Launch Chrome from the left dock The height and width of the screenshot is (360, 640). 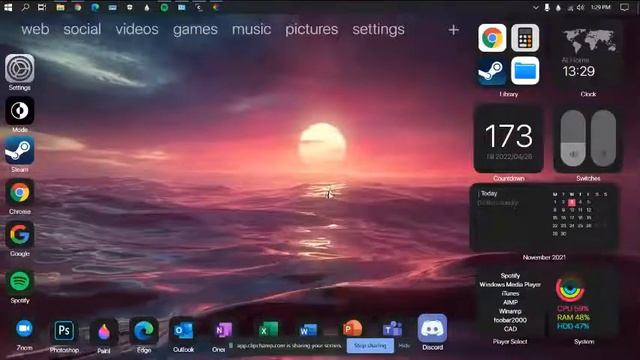point(20,192)
